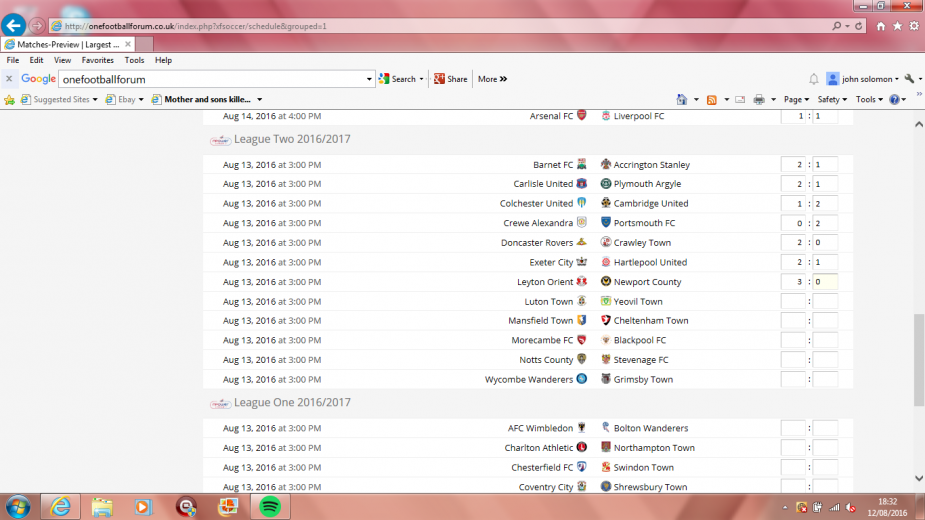Image resolution: width=925 pixels, height=520 pixels.
Task: Click the Google toolbar wrench icon
Action: tap(909, 79)
